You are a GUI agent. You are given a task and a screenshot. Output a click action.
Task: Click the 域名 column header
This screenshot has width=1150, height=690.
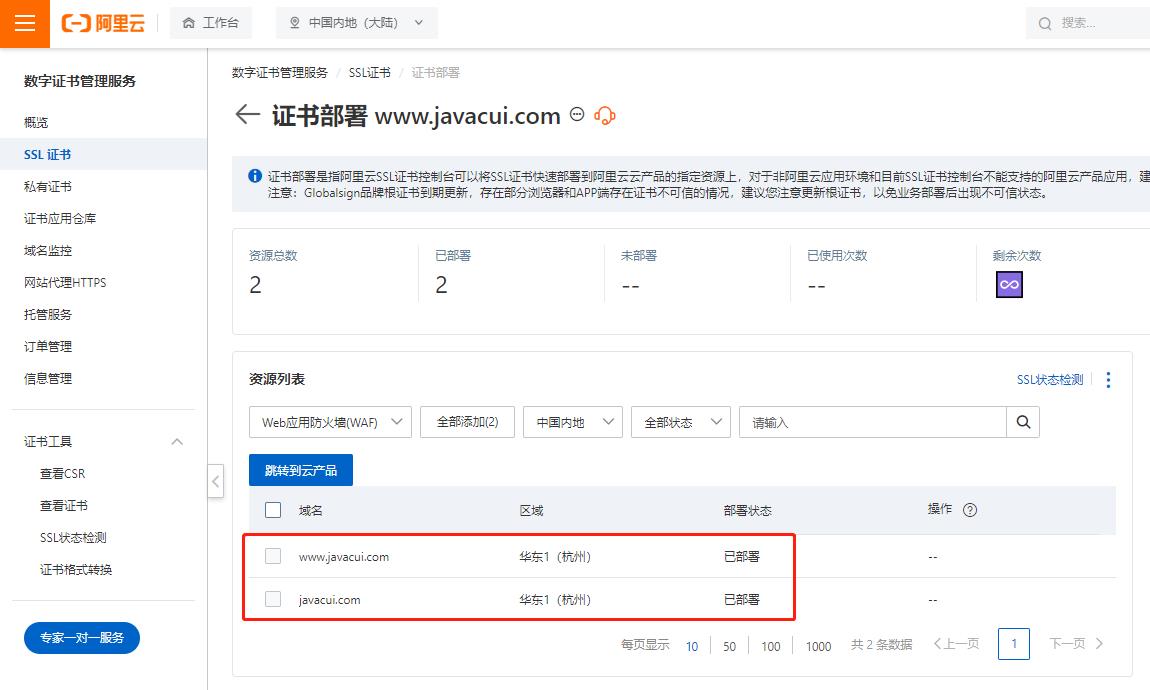point(310,510)
